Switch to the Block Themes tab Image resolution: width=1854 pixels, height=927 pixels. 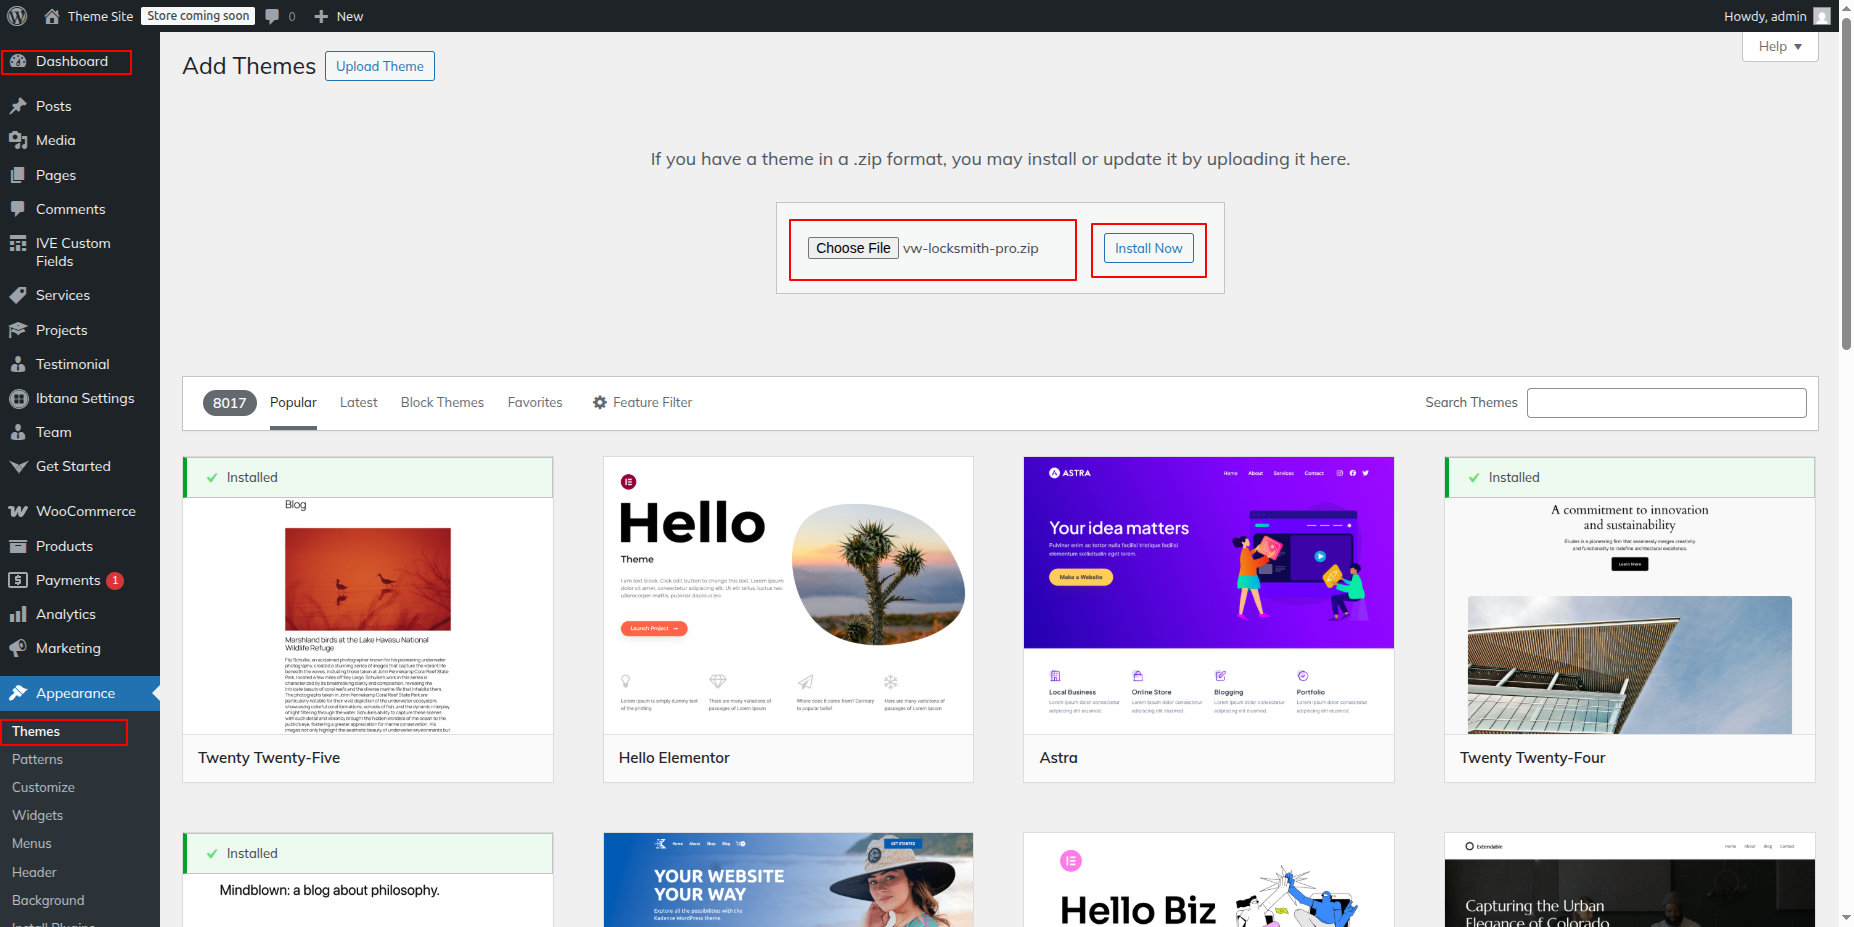[442, 402]
